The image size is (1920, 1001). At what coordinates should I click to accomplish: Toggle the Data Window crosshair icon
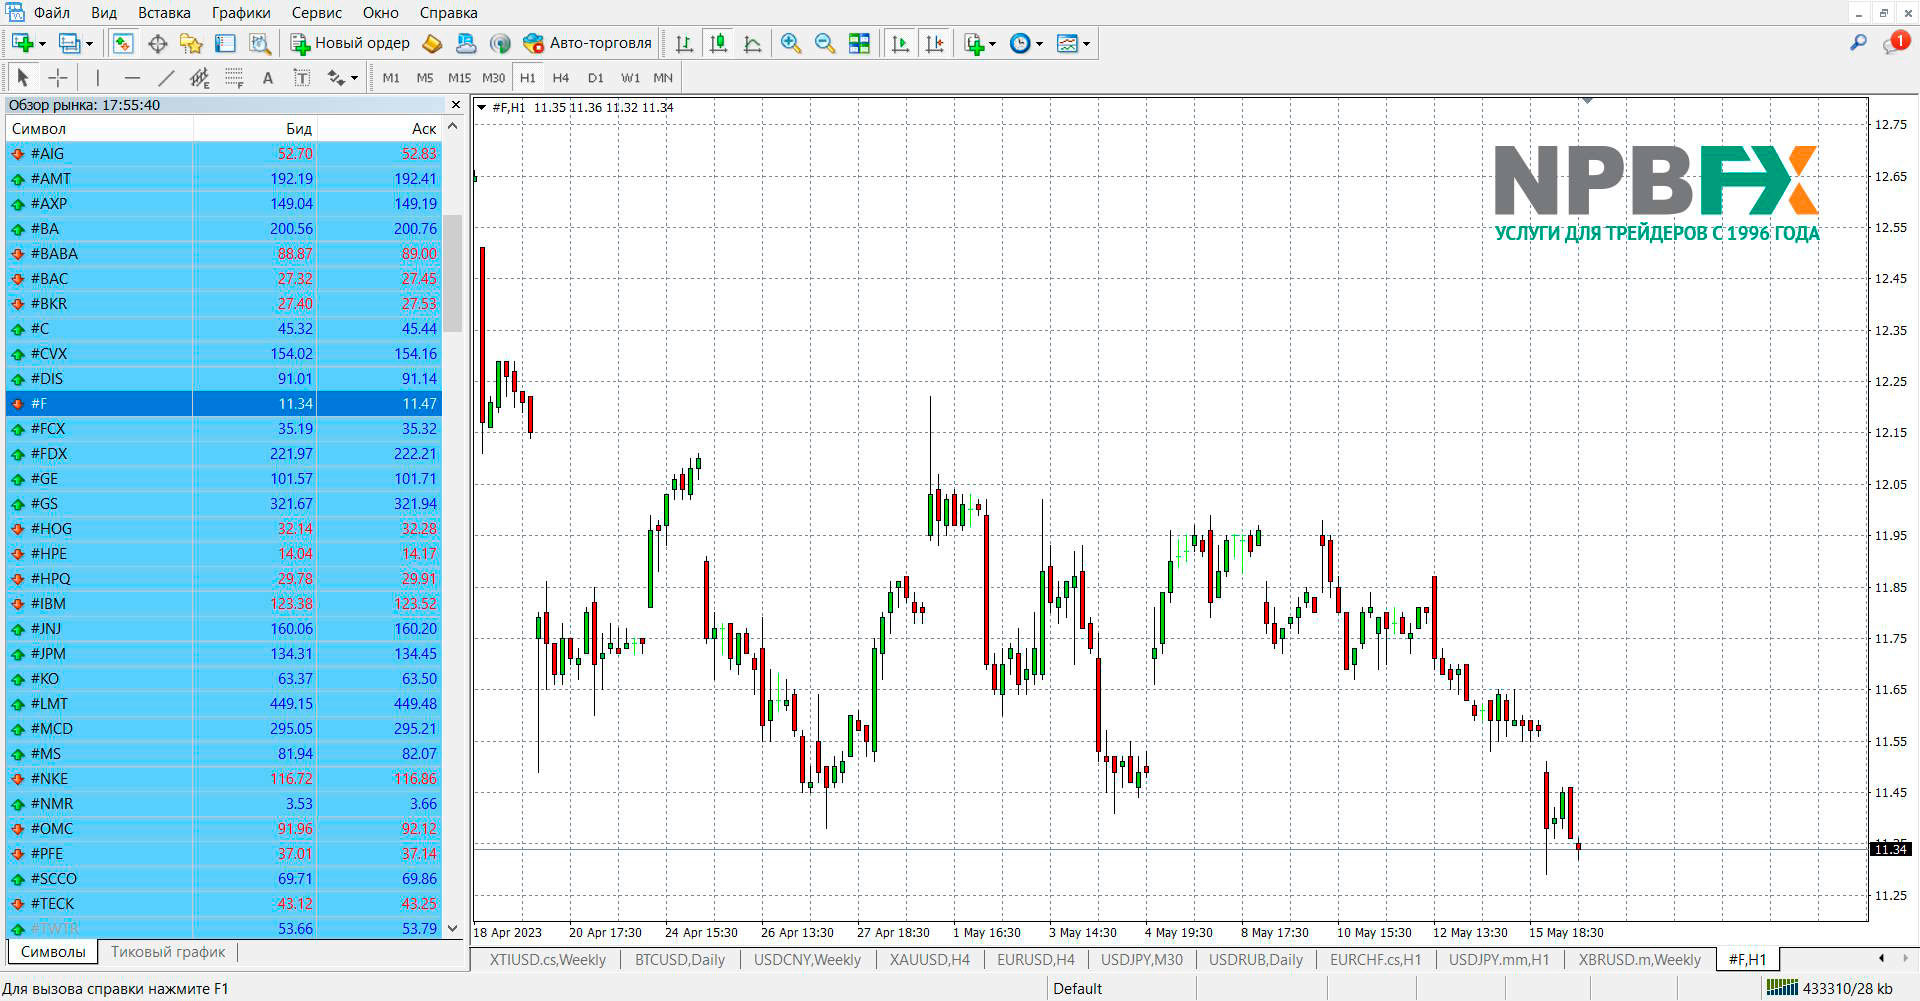click(x=157, y=43)
